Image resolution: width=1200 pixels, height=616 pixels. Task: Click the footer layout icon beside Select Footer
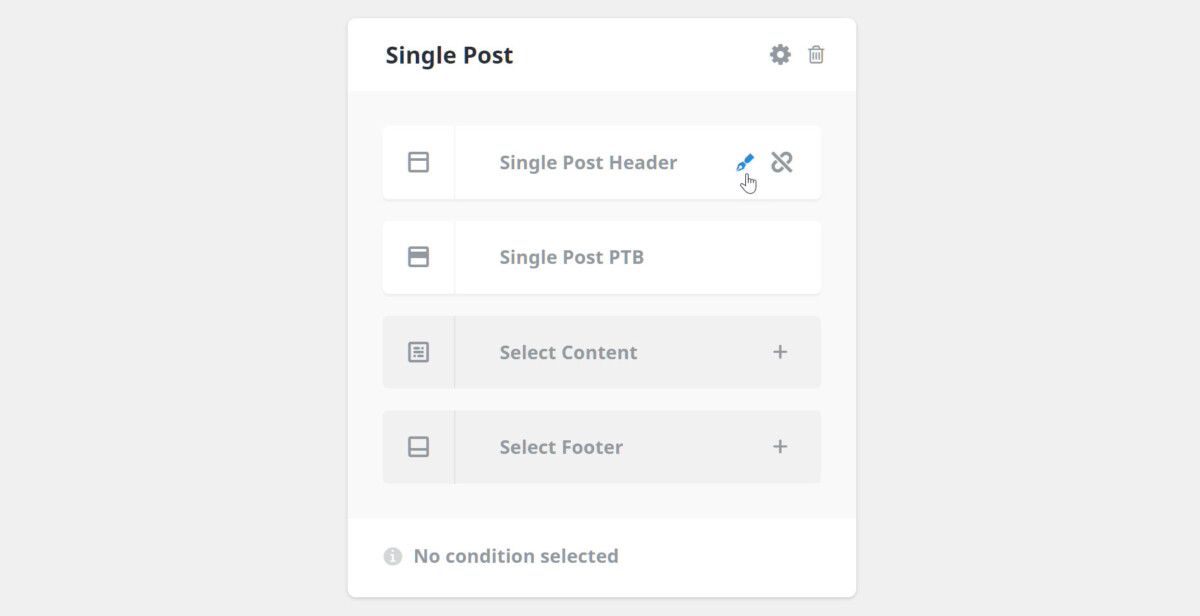point(419,446)
